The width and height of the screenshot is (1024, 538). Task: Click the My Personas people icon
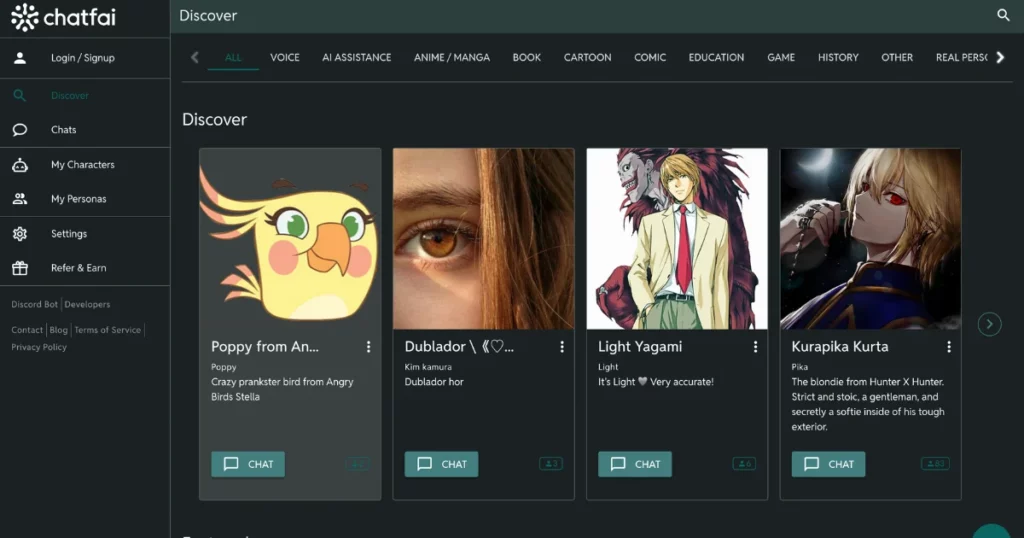tap(20, 199)
